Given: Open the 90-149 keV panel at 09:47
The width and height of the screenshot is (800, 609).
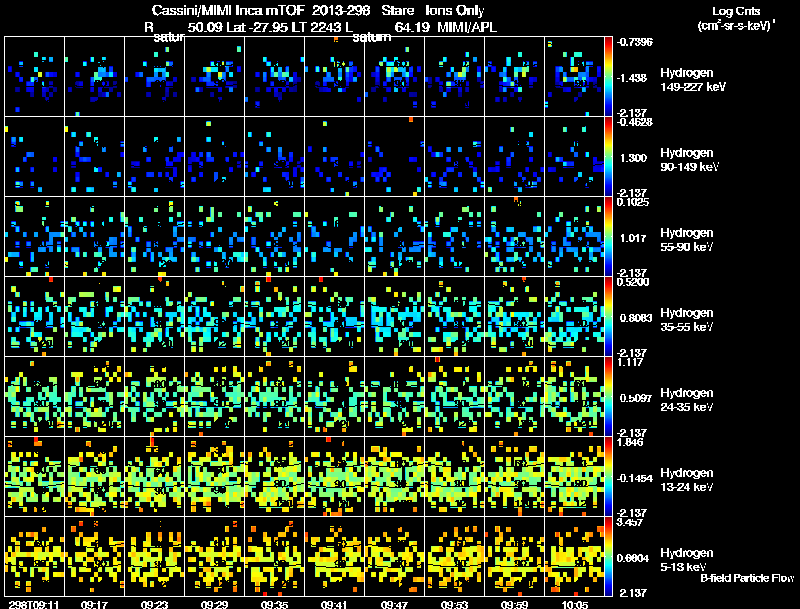Looking at the screenshot, I should point(394,157).
